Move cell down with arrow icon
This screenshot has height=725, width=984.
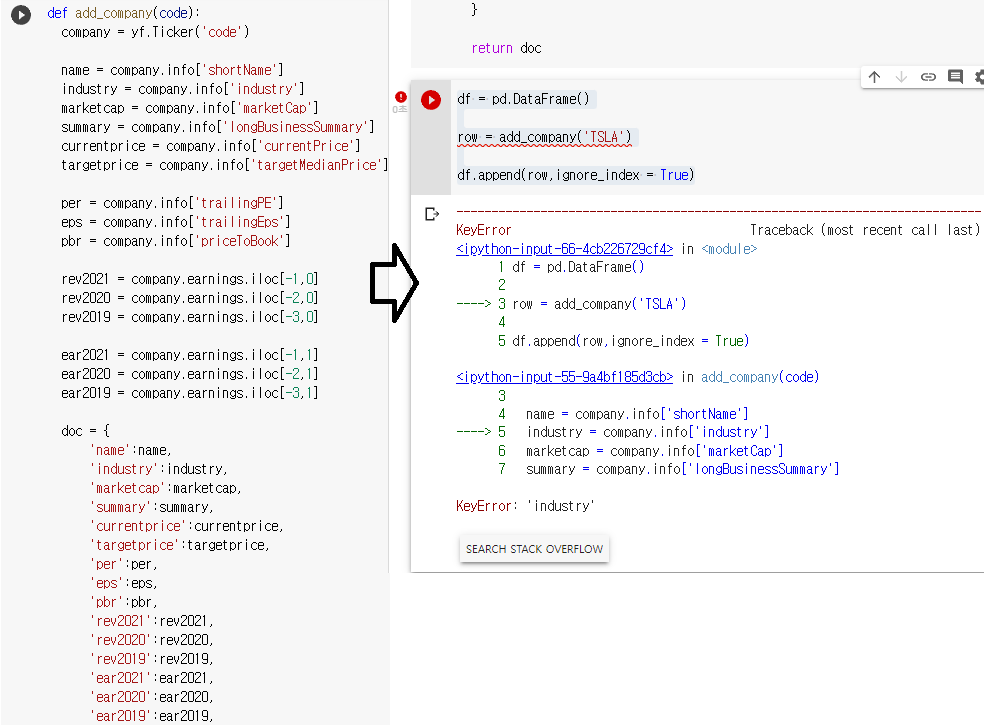(x=901, y=77)
